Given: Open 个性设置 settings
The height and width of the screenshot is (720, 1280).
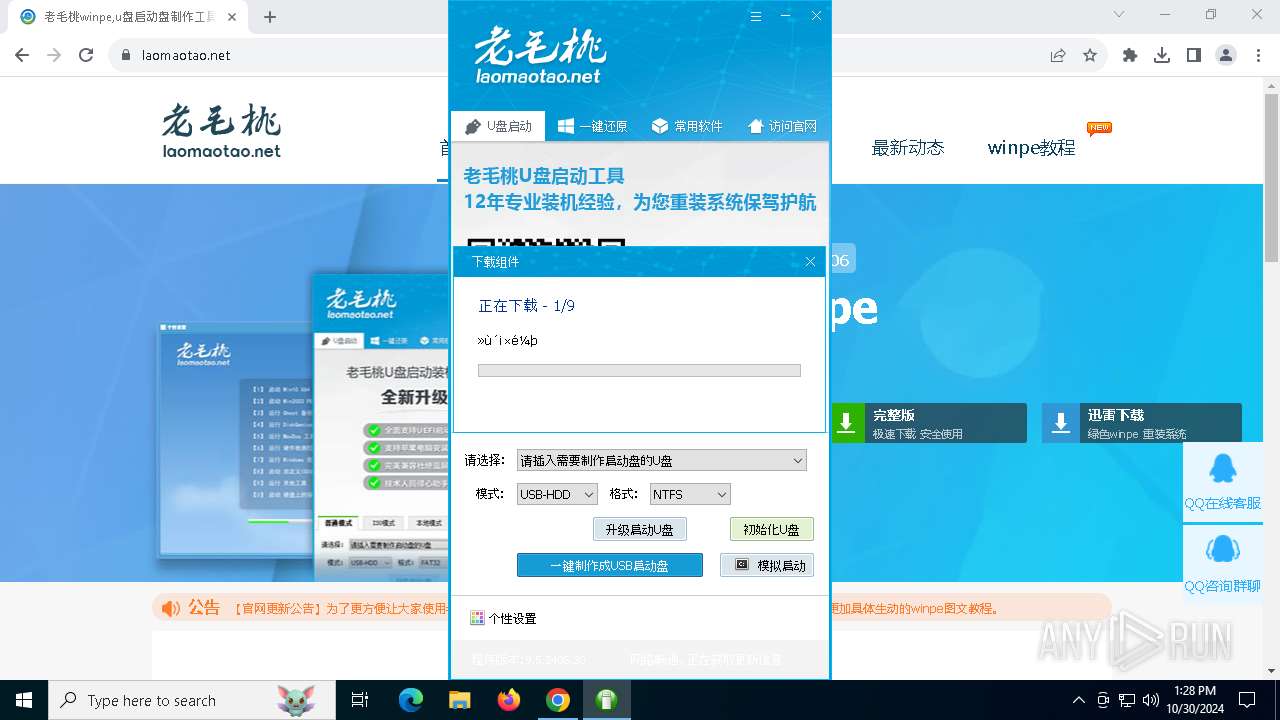Looking at the screenshot, I should click(503, 618).
